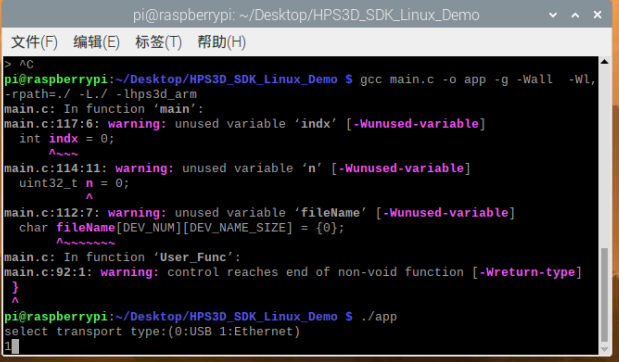Open the 标签(T) menu

[x=158, y=42]
